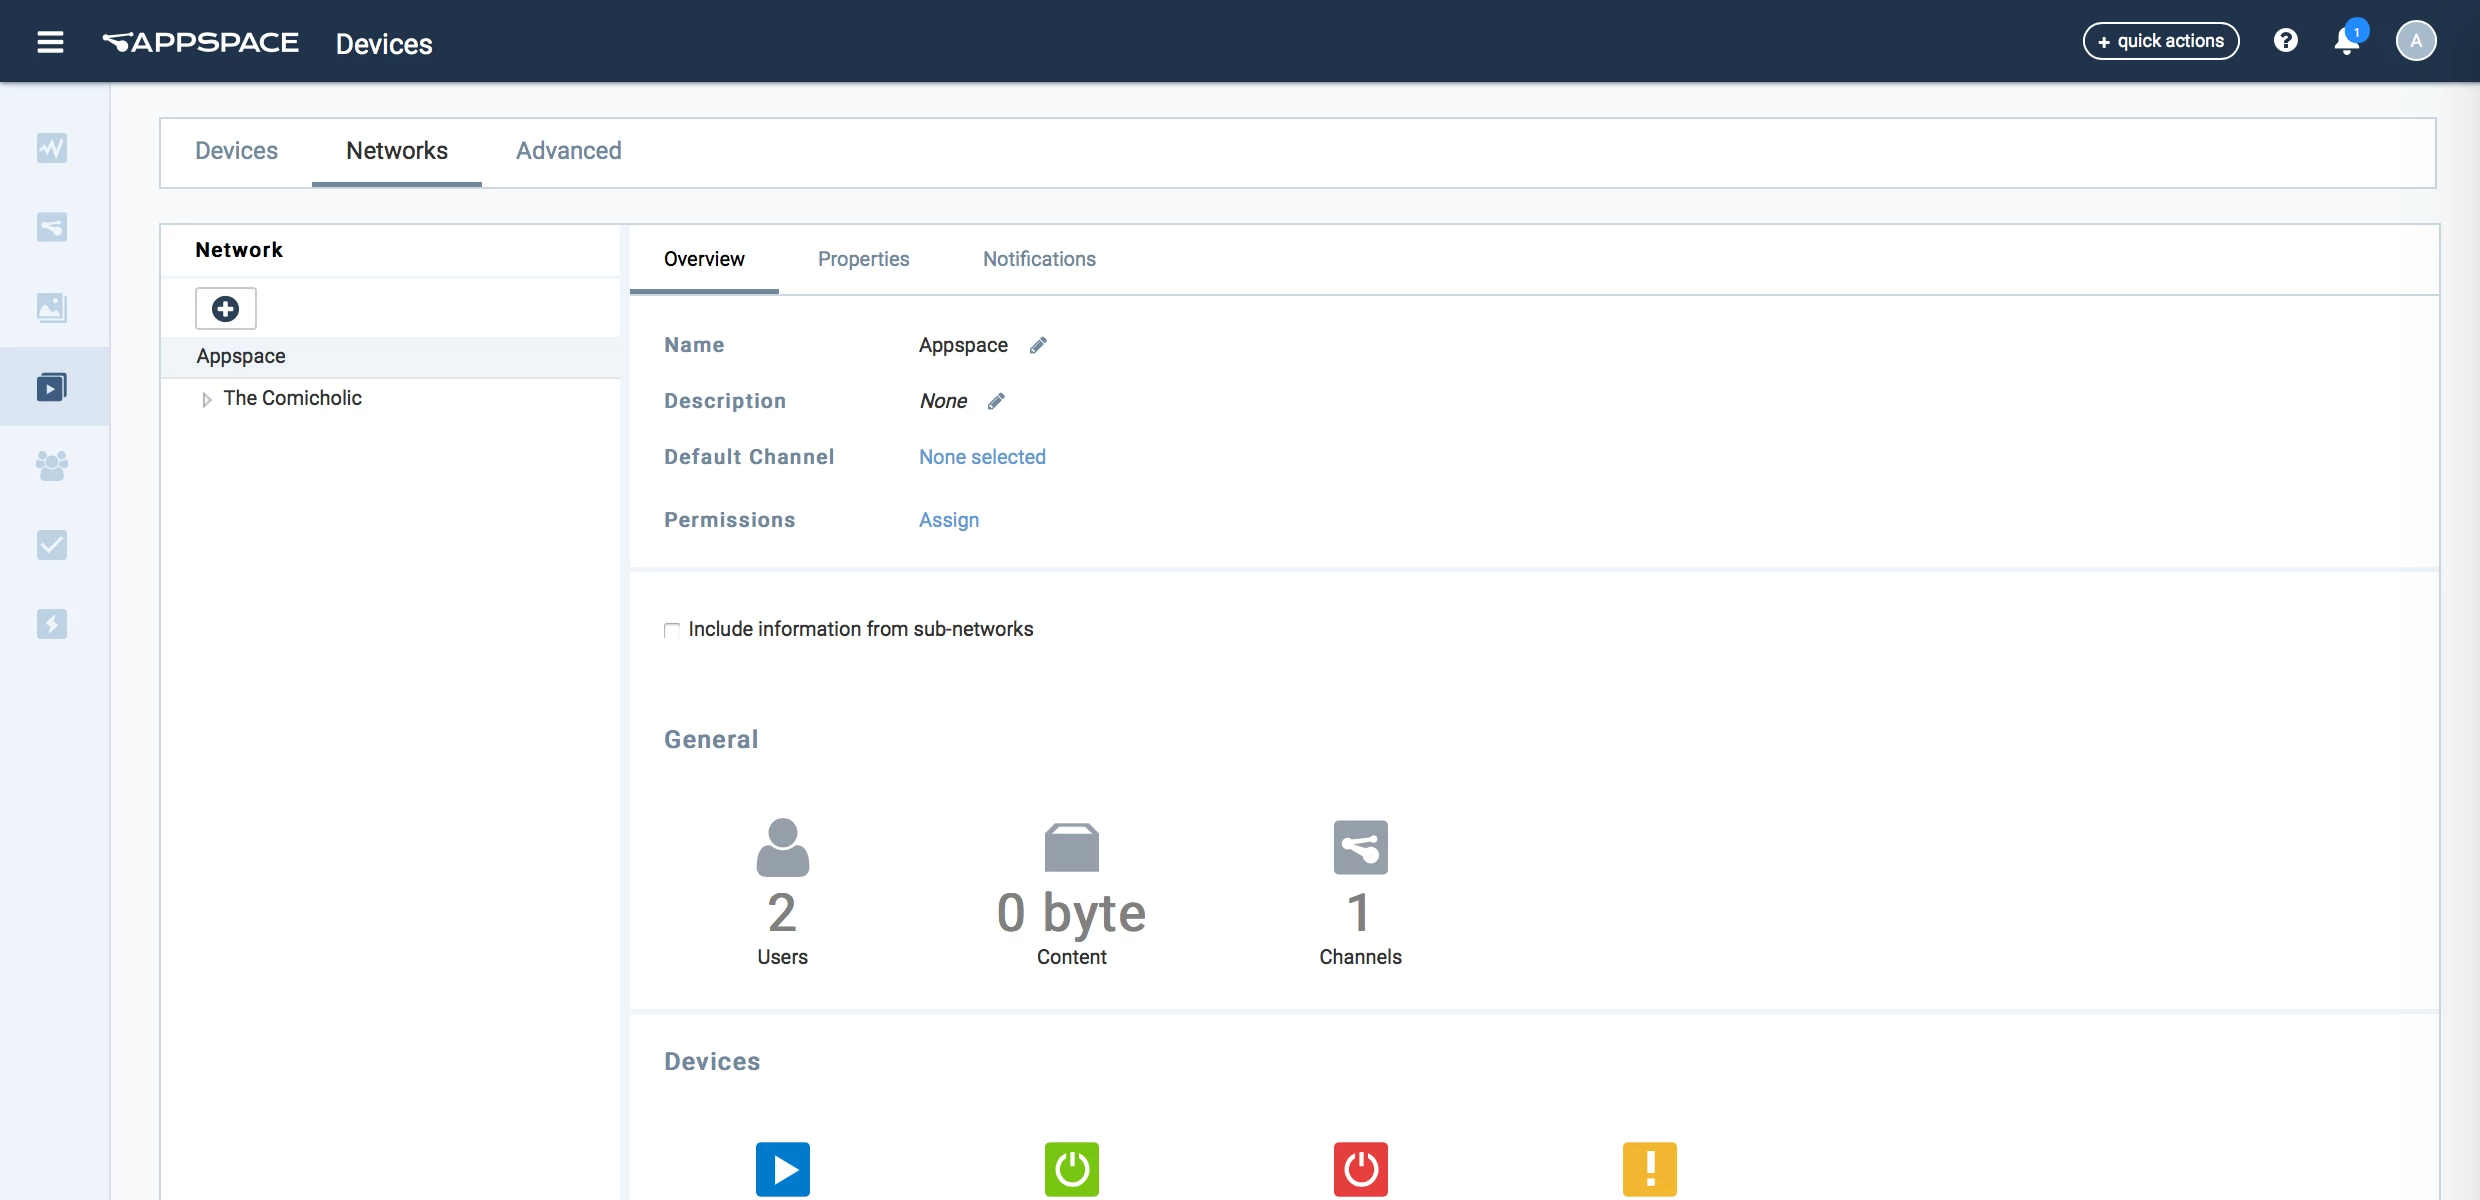The width and height of the screenshot is (2480, 1200).
Task: Click the library image sidebar icon
Action: [x=52, y=307]
